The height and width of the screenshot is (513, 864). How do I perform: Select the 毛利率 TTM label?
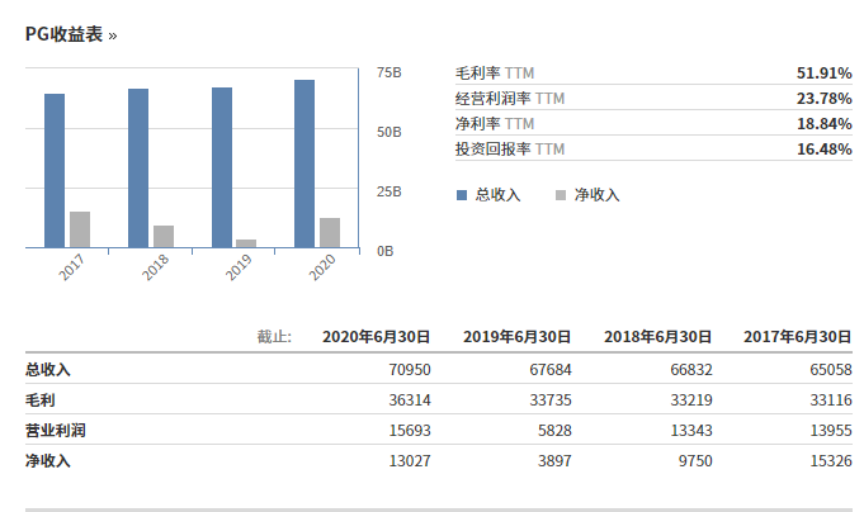coord(495,73)
